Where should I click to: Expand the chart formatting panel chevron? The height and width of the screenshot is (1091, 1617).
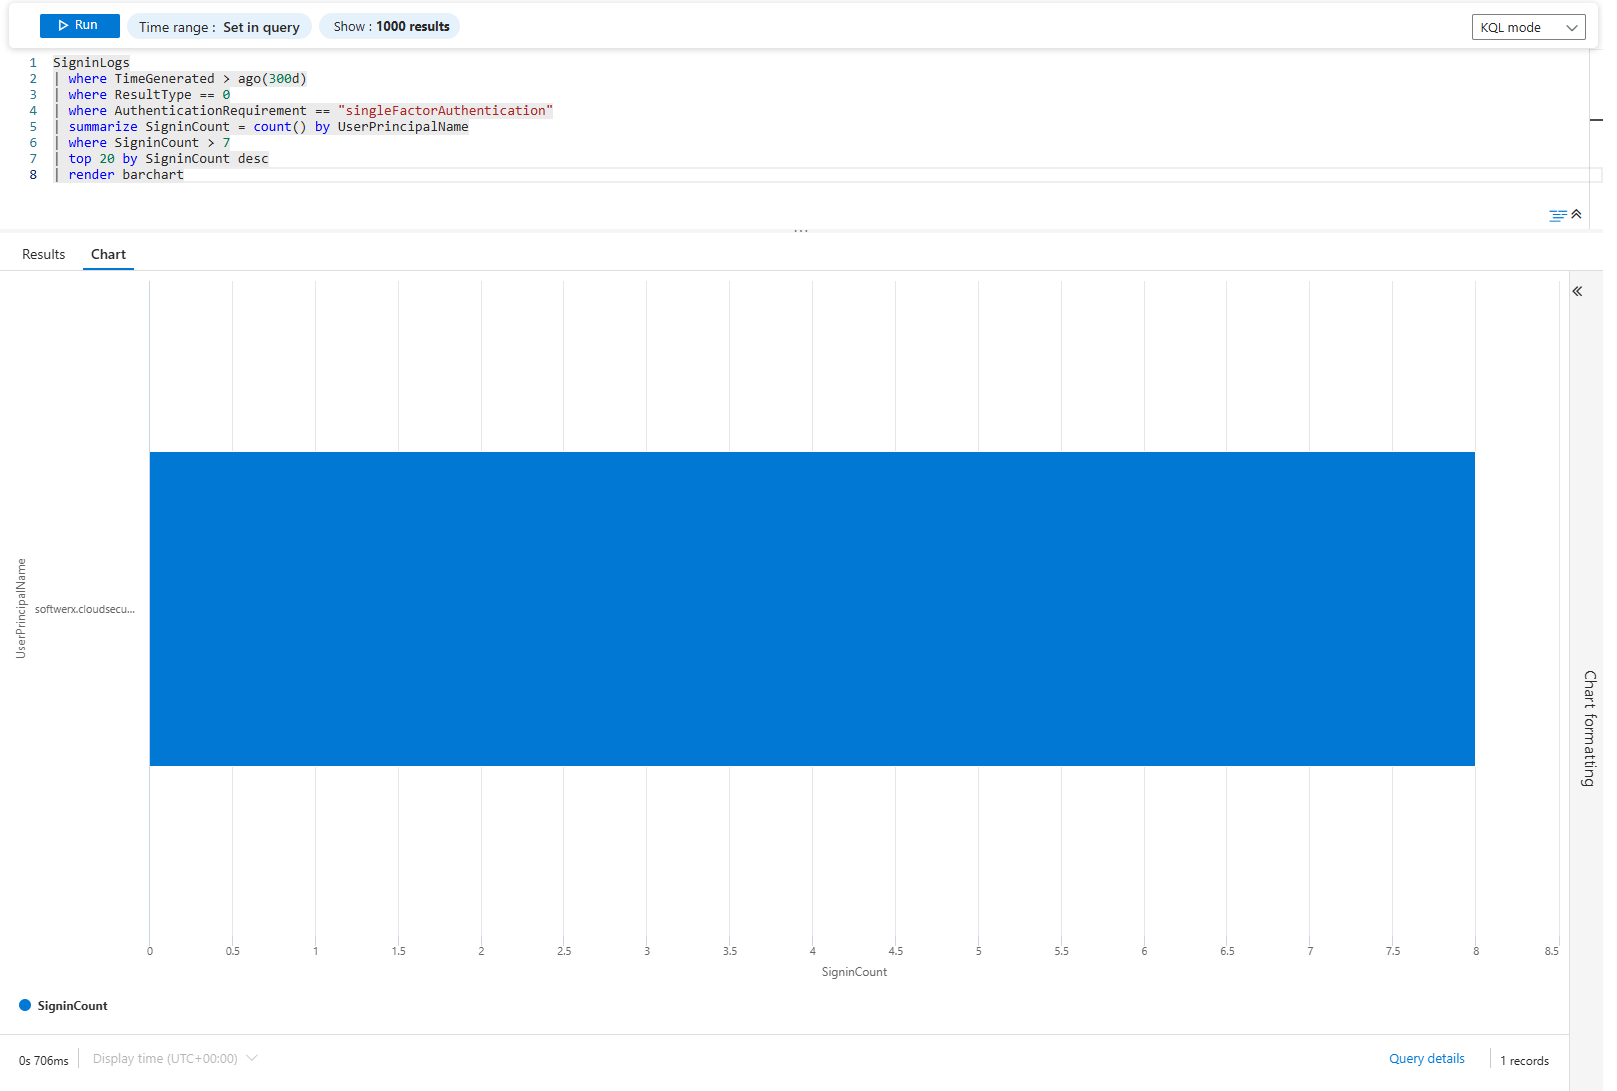coord(1577,292)
